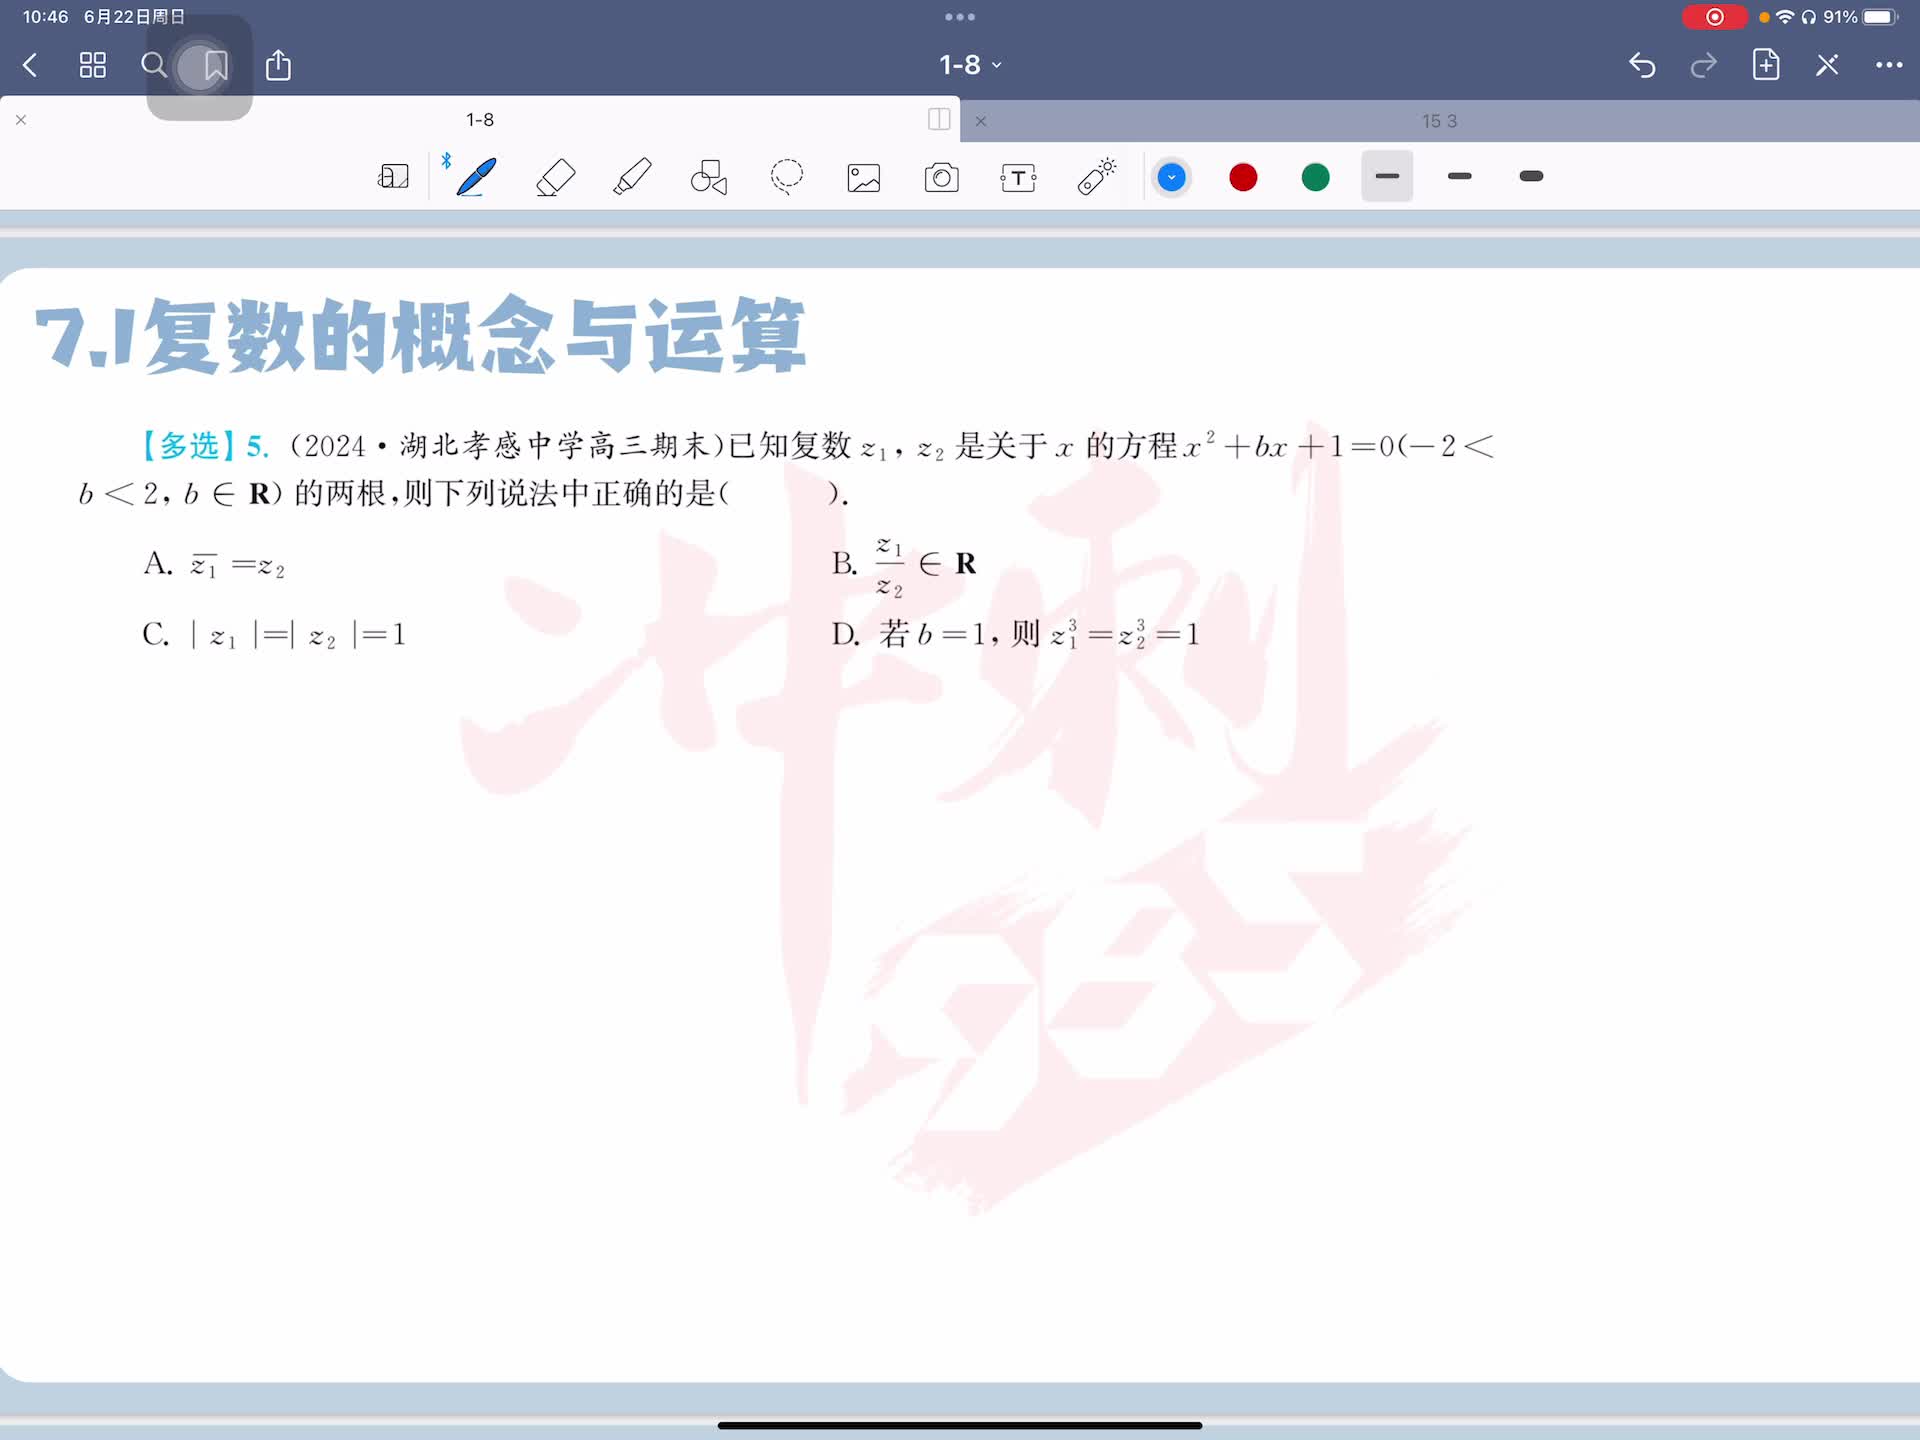The height and width of the screenshot is (1440, 1920).
Task: Activate the Lasso selection tool
Action: 786,177
